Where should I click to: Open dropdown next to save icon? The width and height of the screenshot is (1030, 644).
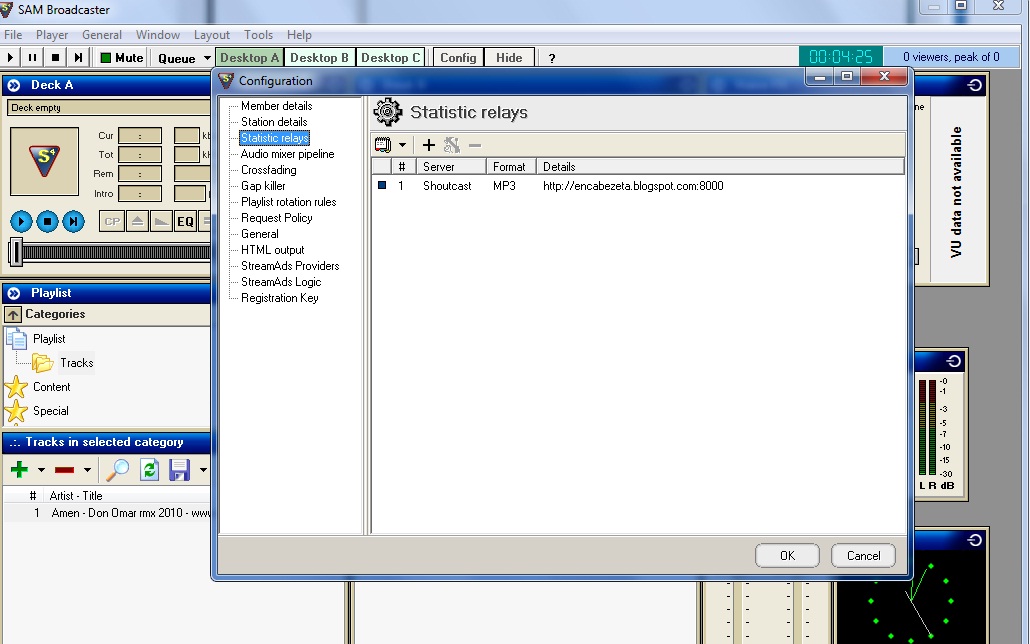click(203, 470)
